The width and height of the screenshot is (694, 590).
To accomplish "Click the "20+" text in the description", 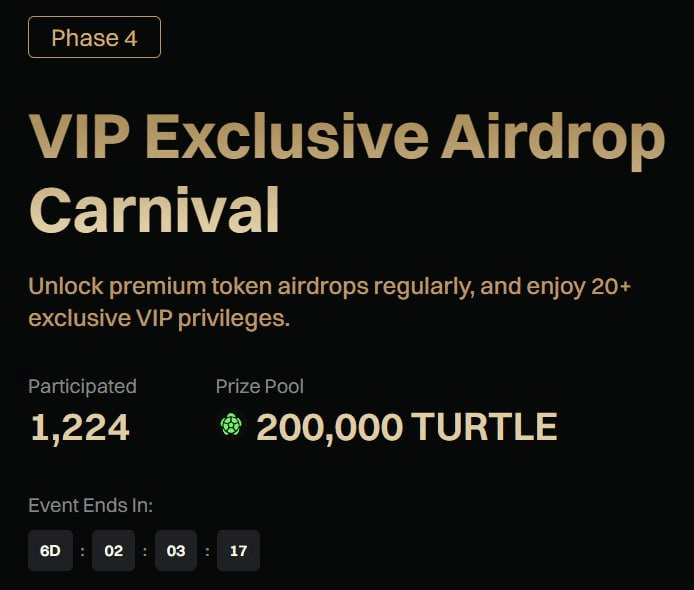I will [609, 287].
